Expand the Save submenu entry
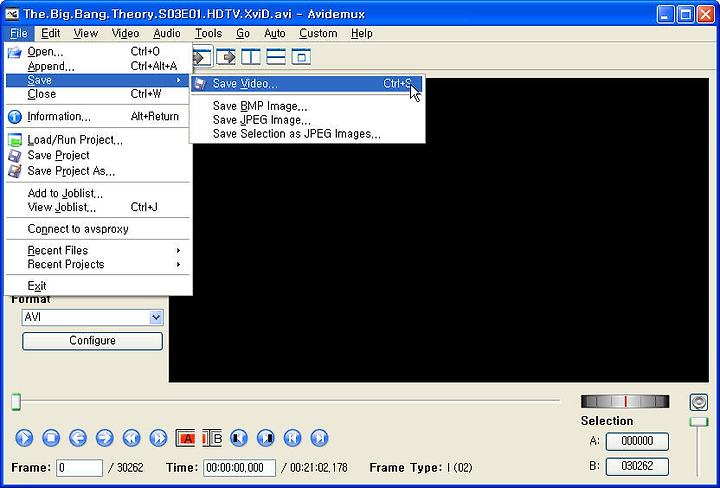Viewport: 720px width, 488px height. tap(97, 80)
